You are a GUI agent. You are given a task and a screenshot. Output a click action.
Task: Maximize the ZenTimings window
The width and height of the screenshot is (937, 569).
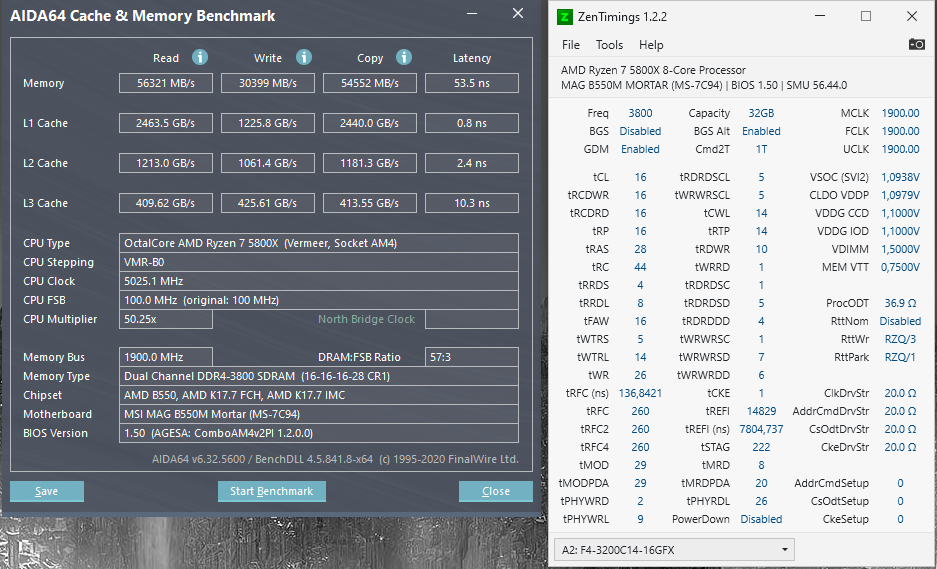[x=866, y=16]
